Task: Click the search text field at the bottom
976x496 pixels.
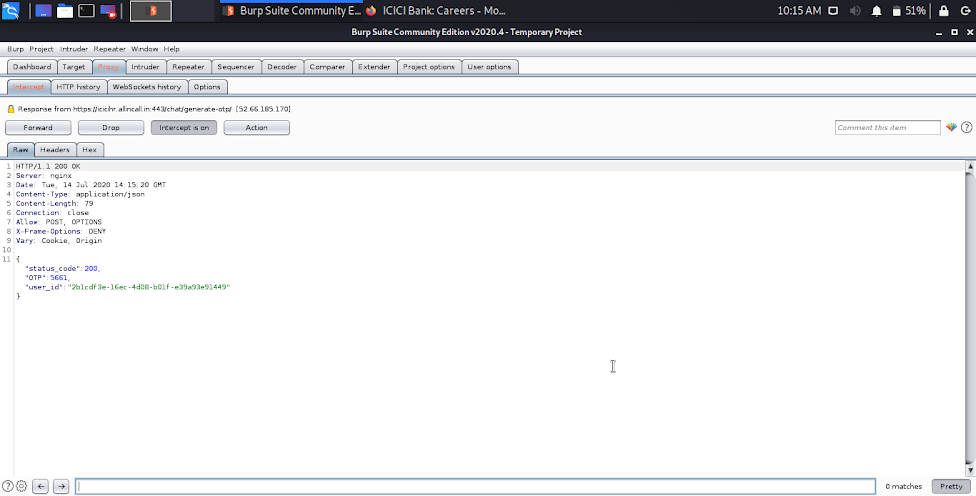Action: point(476,486)
